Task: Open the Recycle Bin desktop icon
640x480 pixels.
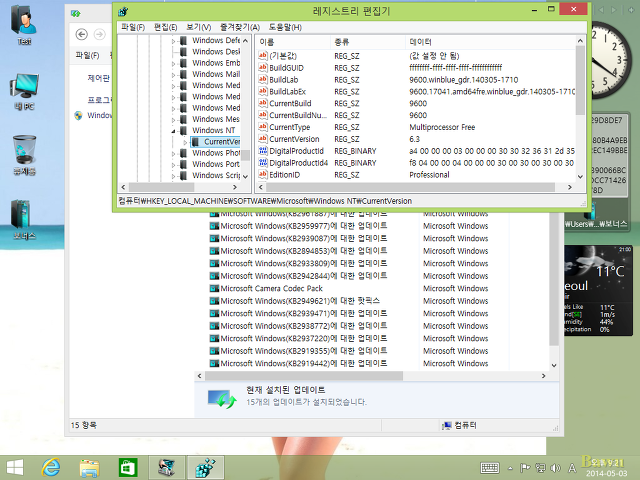Action: (x=24, y=153)
